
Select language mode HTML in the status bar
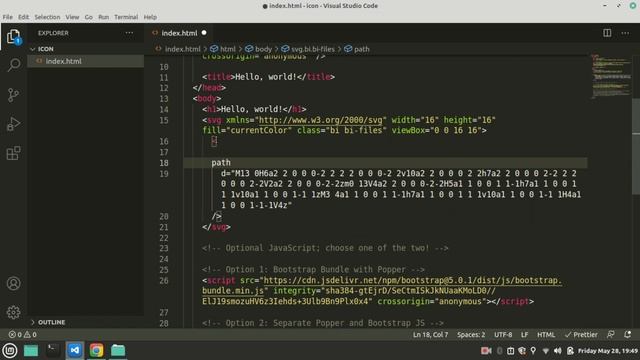click(x=546, y=335)
